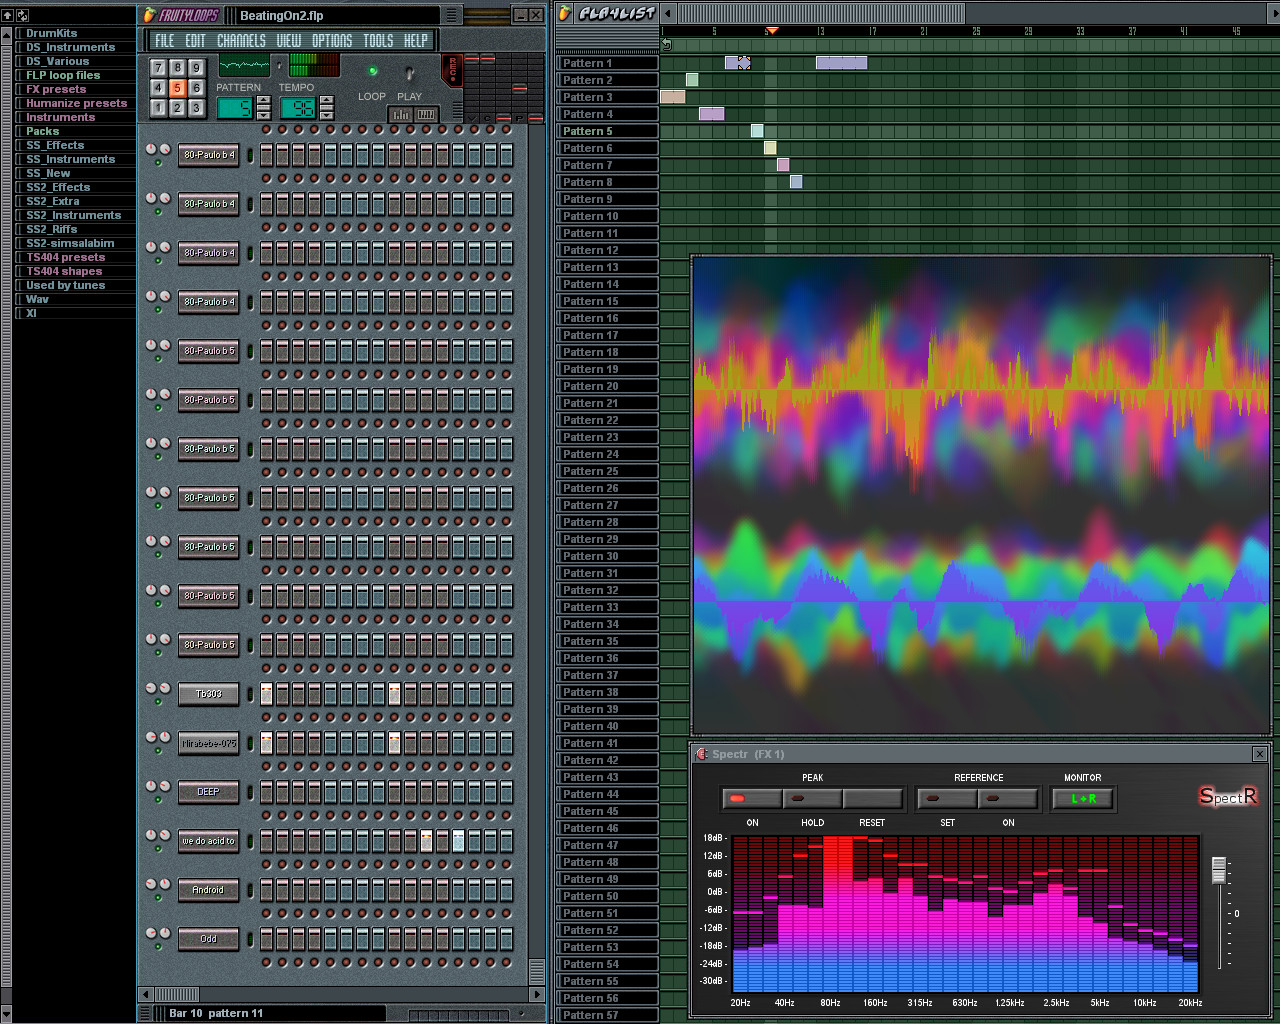Expand the DrumKits folder in the browser
Screen dimensions: 1280x1024
tap(51, 33)
